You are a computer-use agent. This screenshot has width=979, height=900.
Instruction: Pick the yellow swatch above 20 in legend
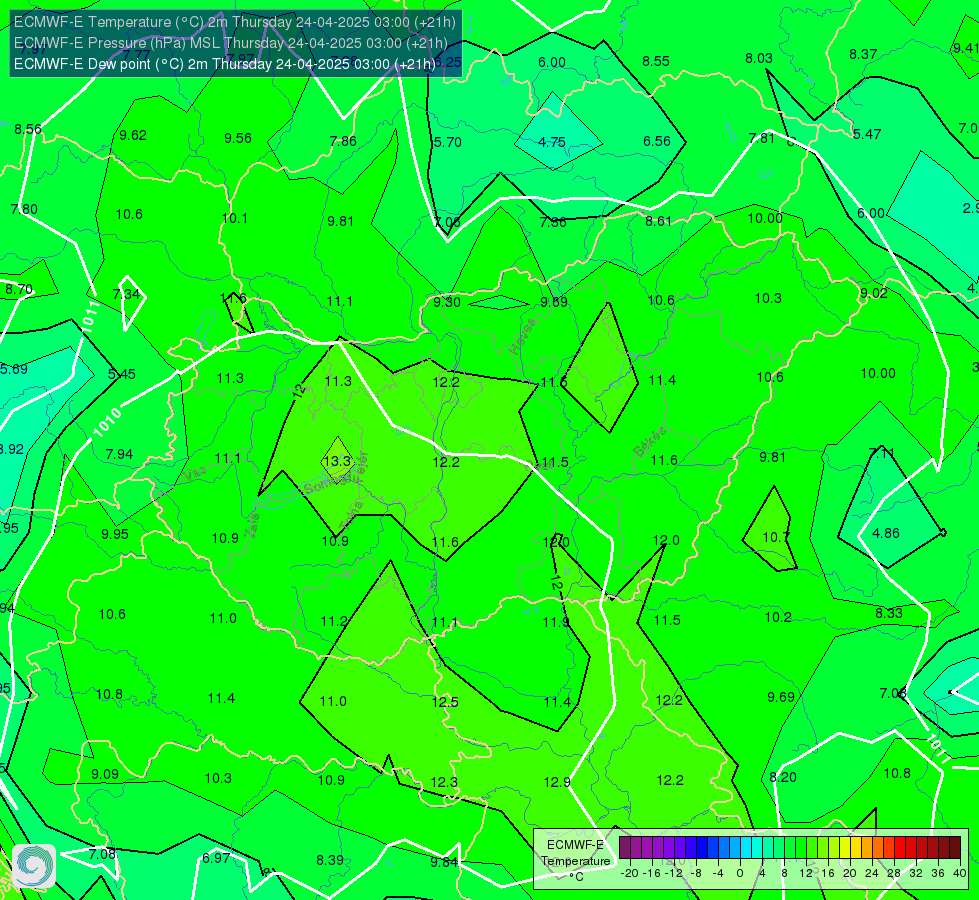tap(845, 848)
